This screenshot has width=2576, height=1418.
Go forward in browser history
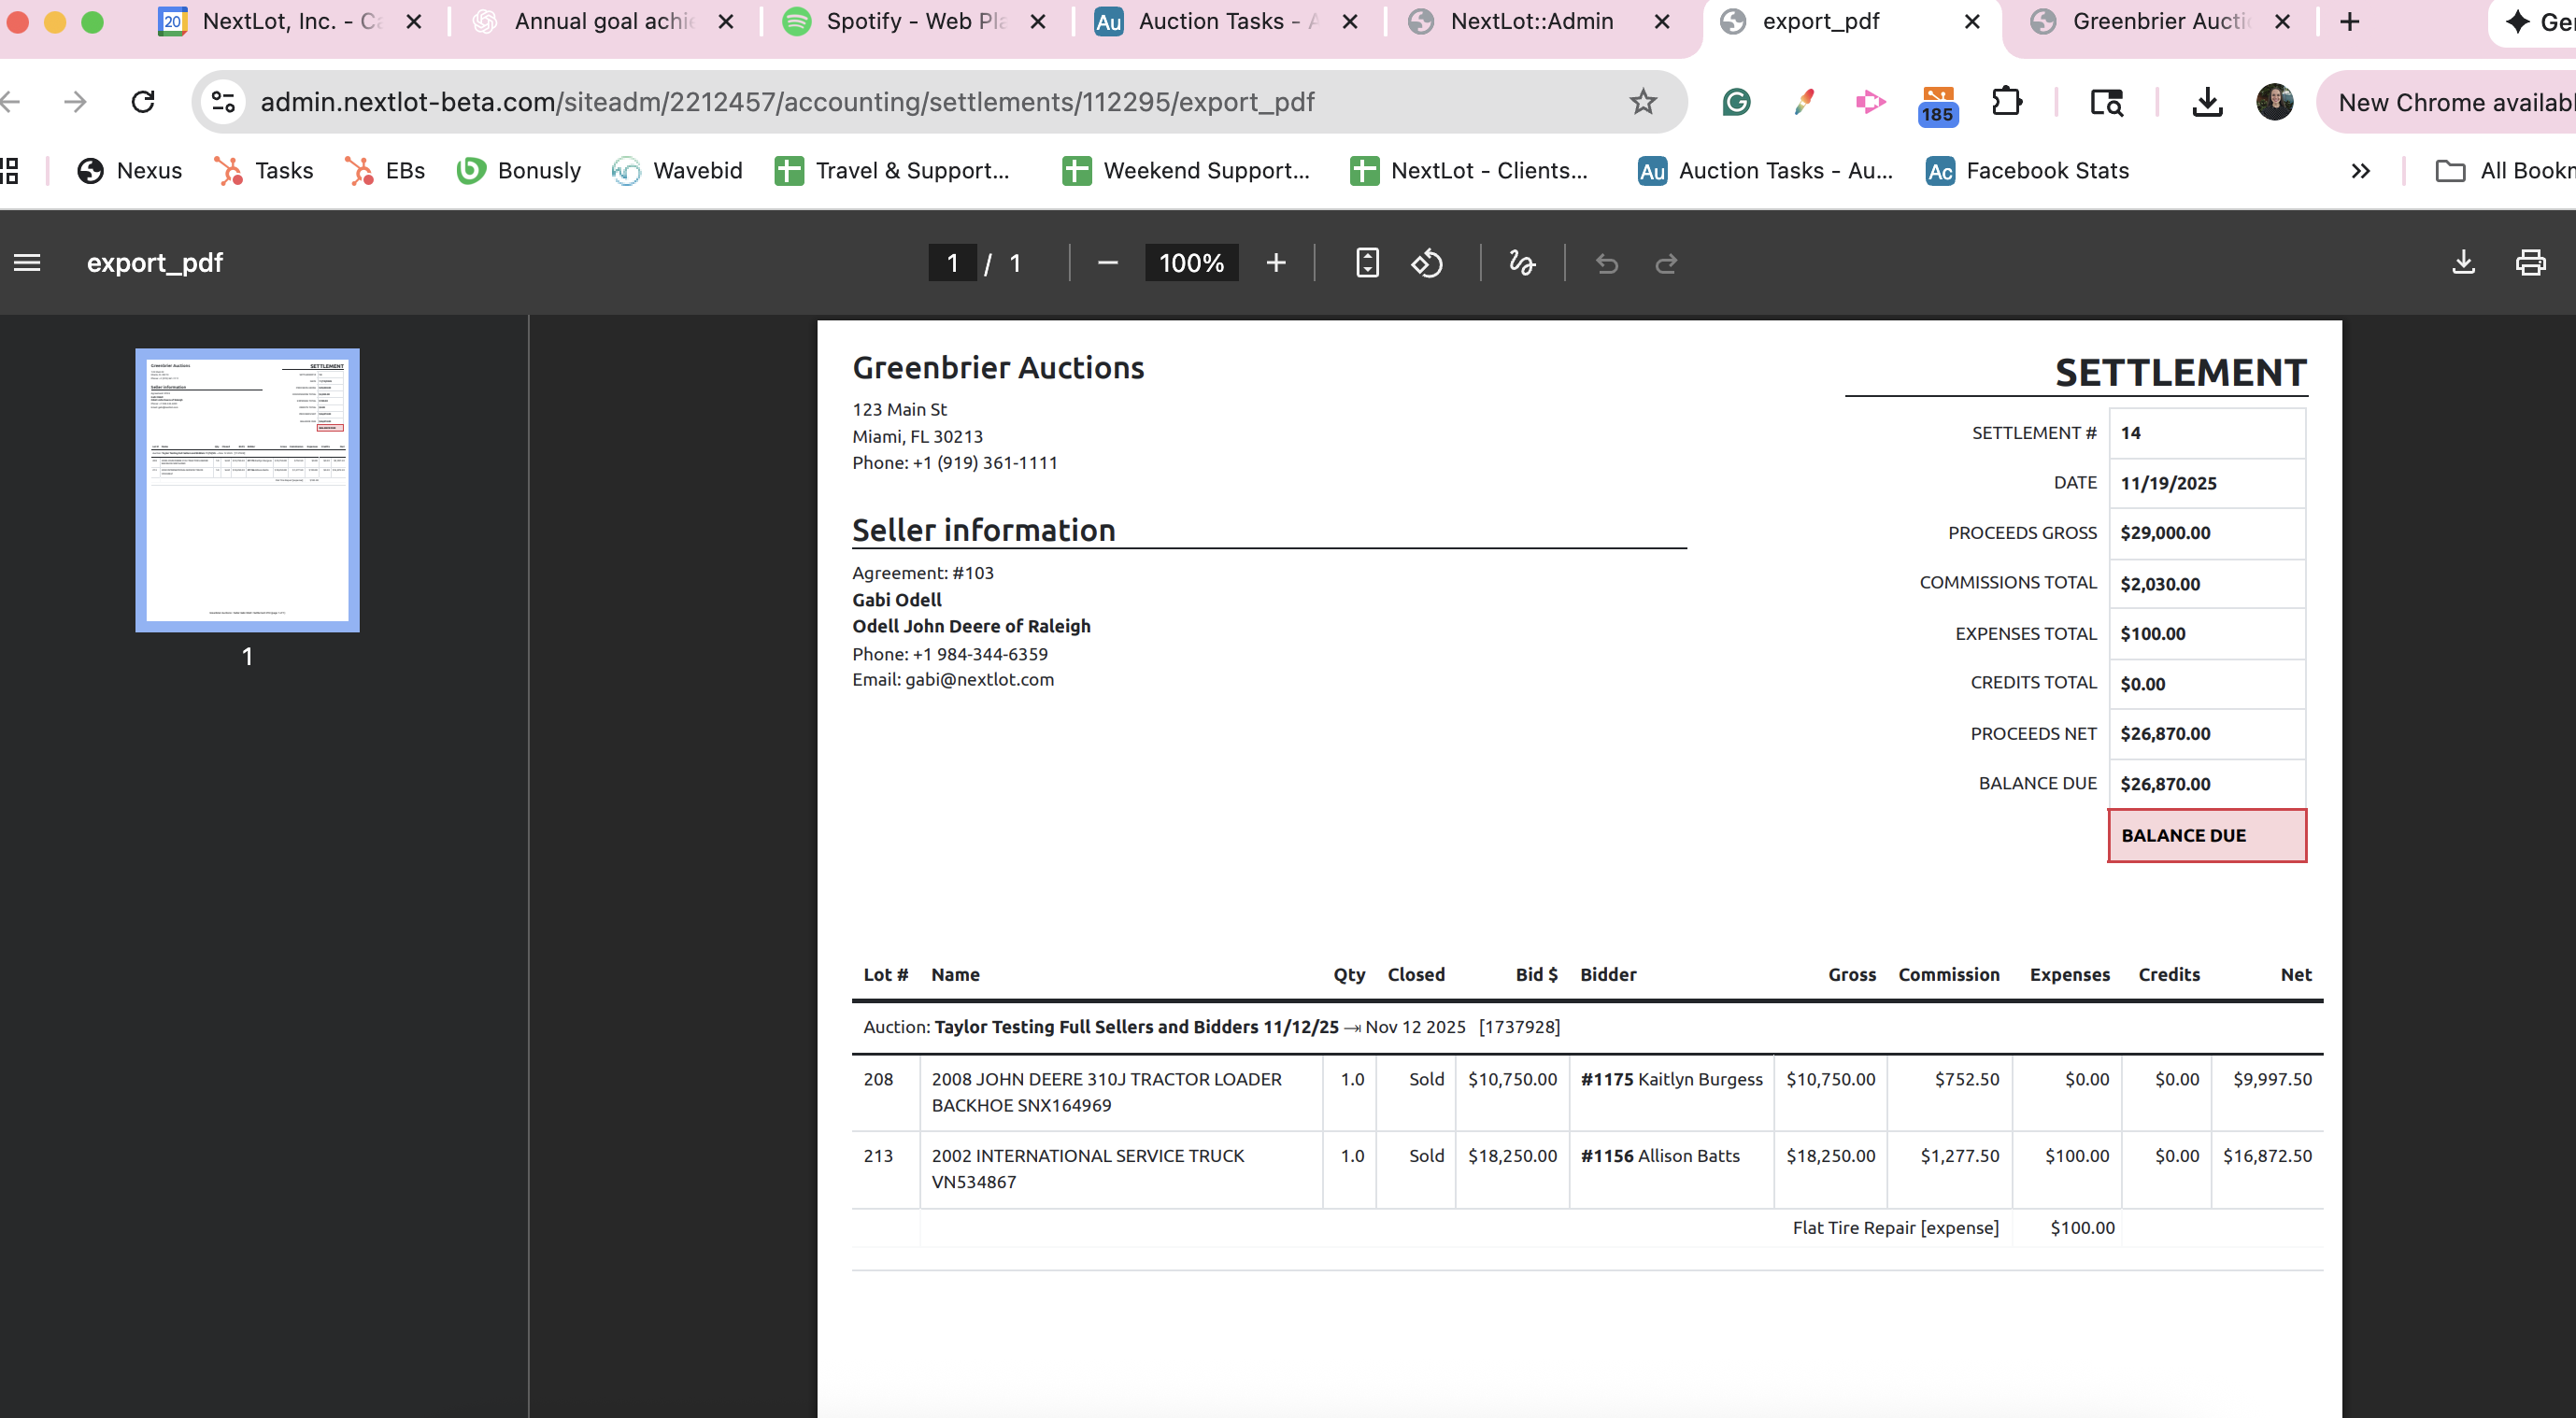pos(75,102)
